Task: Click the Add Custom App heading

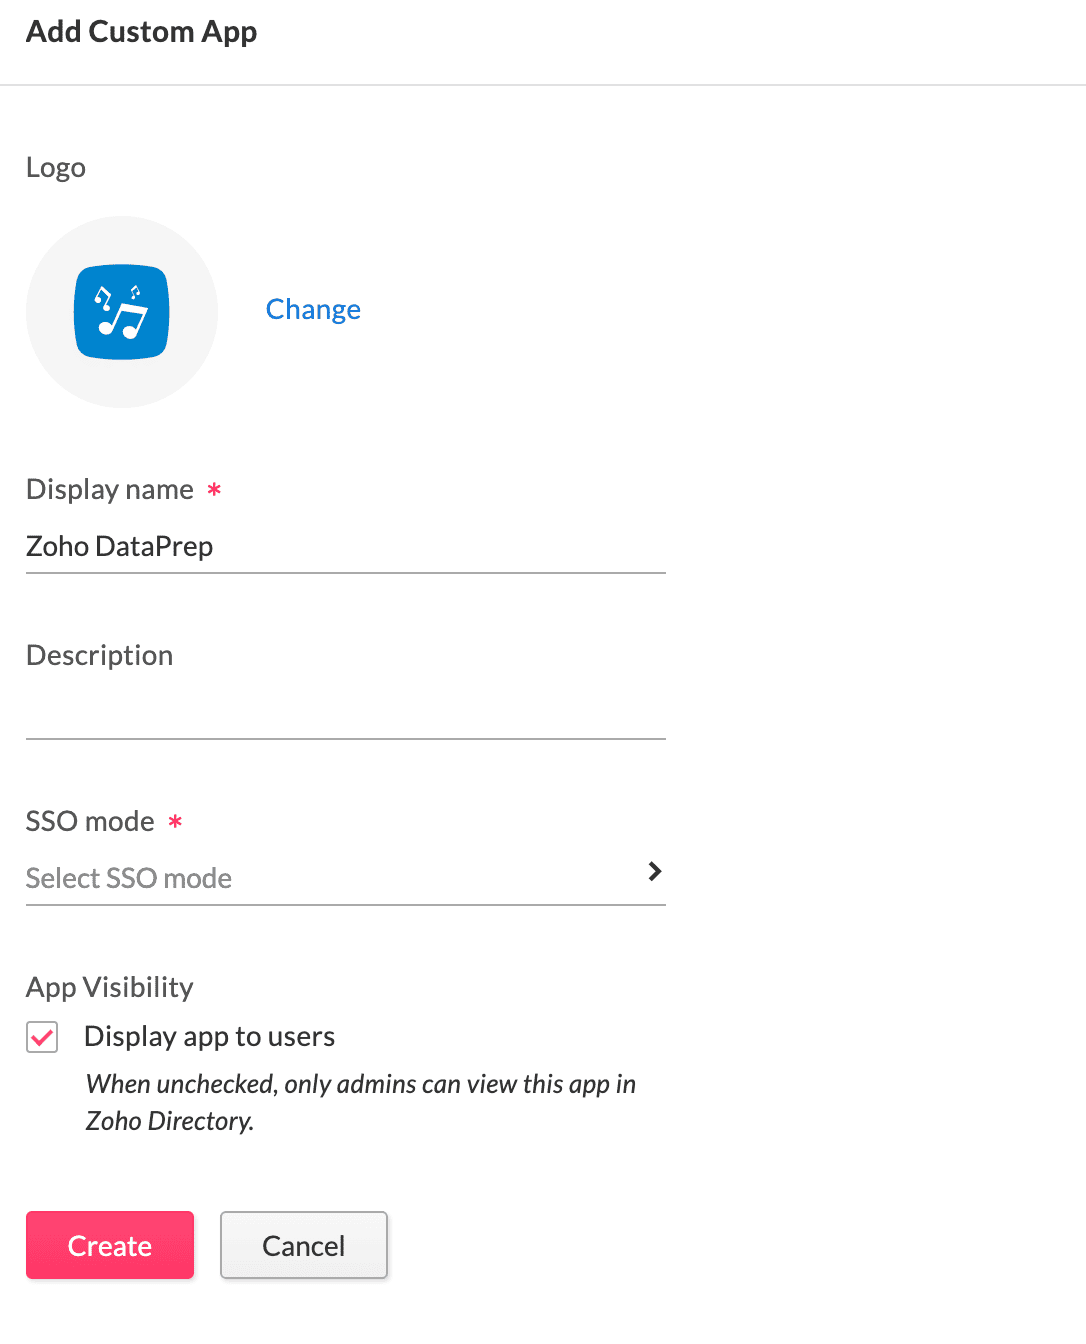Action: (x=141, y=32)
